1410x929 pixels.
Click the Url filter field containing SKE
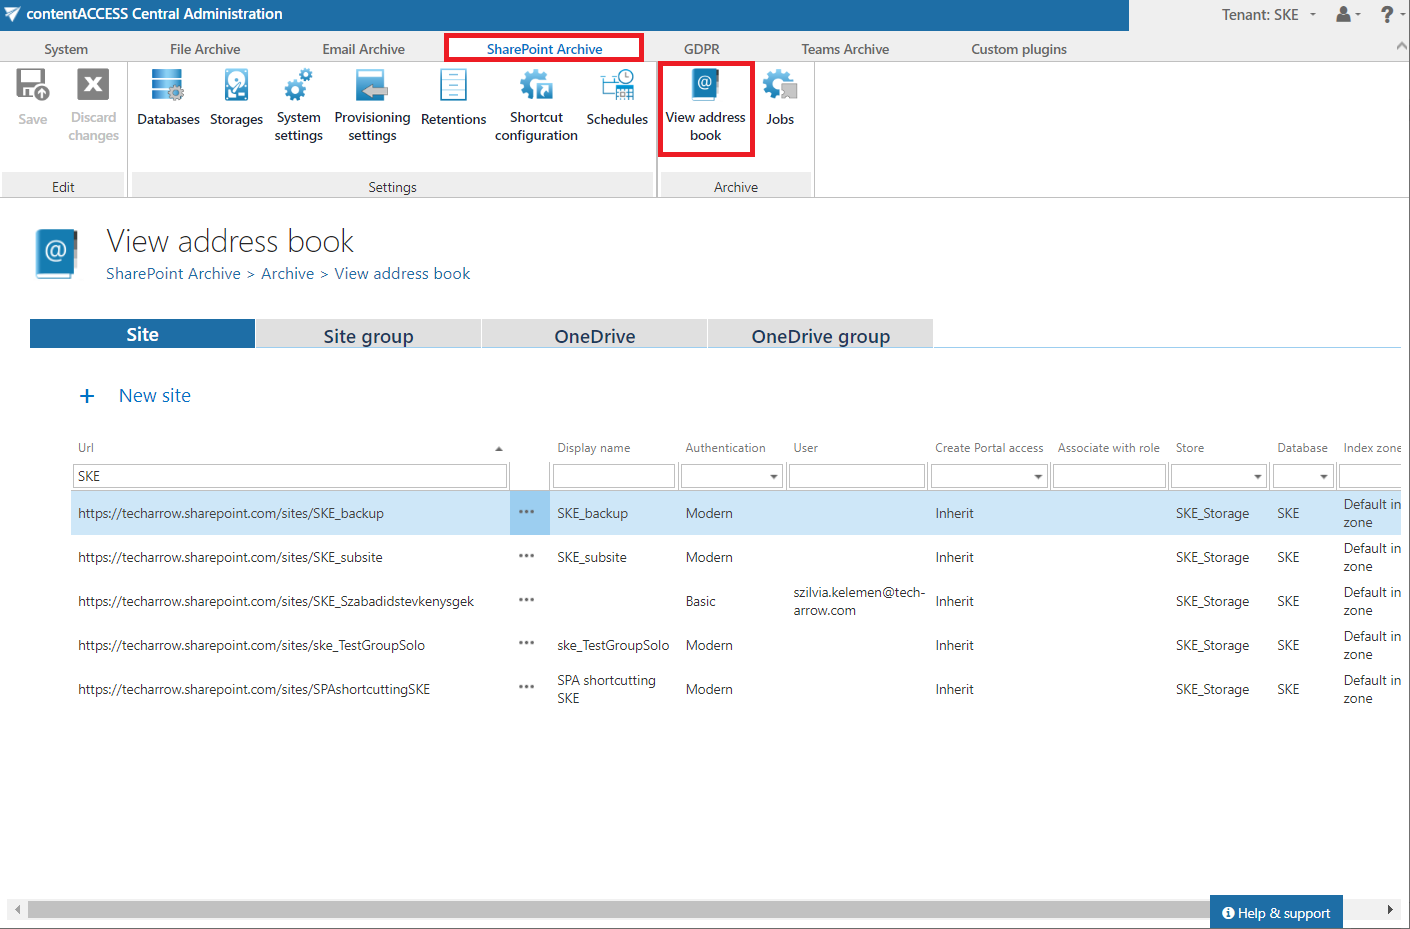click(290, 477)
